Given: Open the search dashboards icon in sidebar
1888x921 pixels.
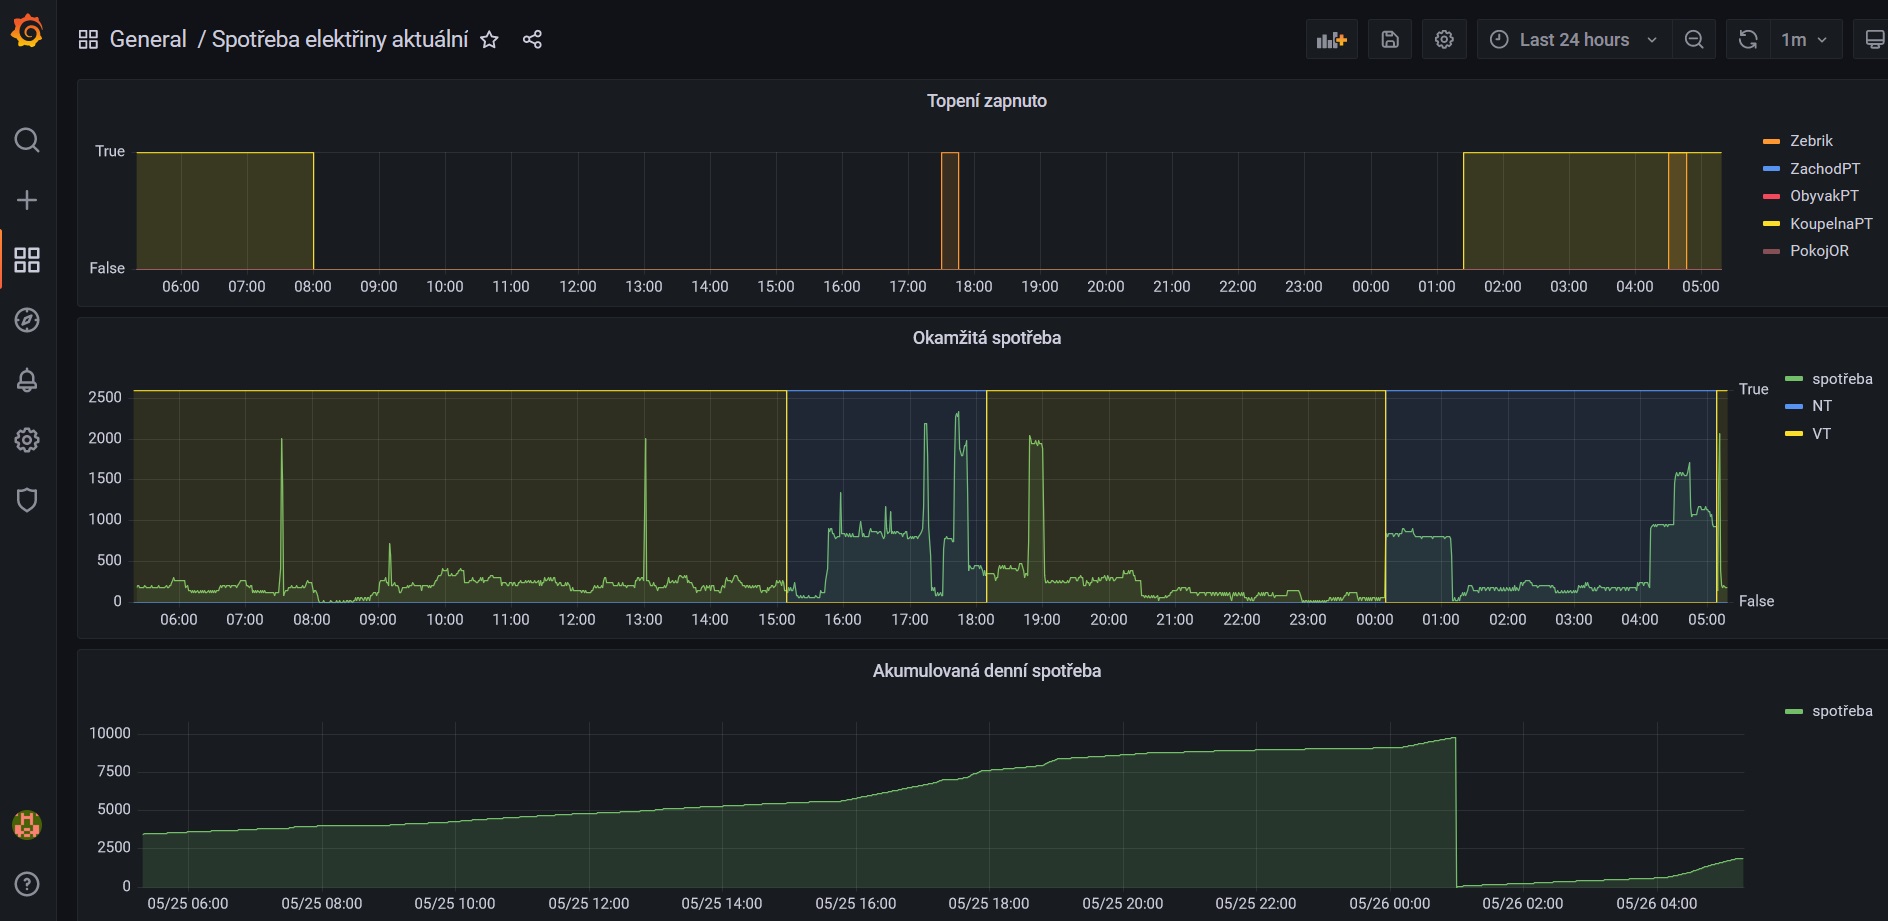Looking at the screenshot, I should pos(27,140).
